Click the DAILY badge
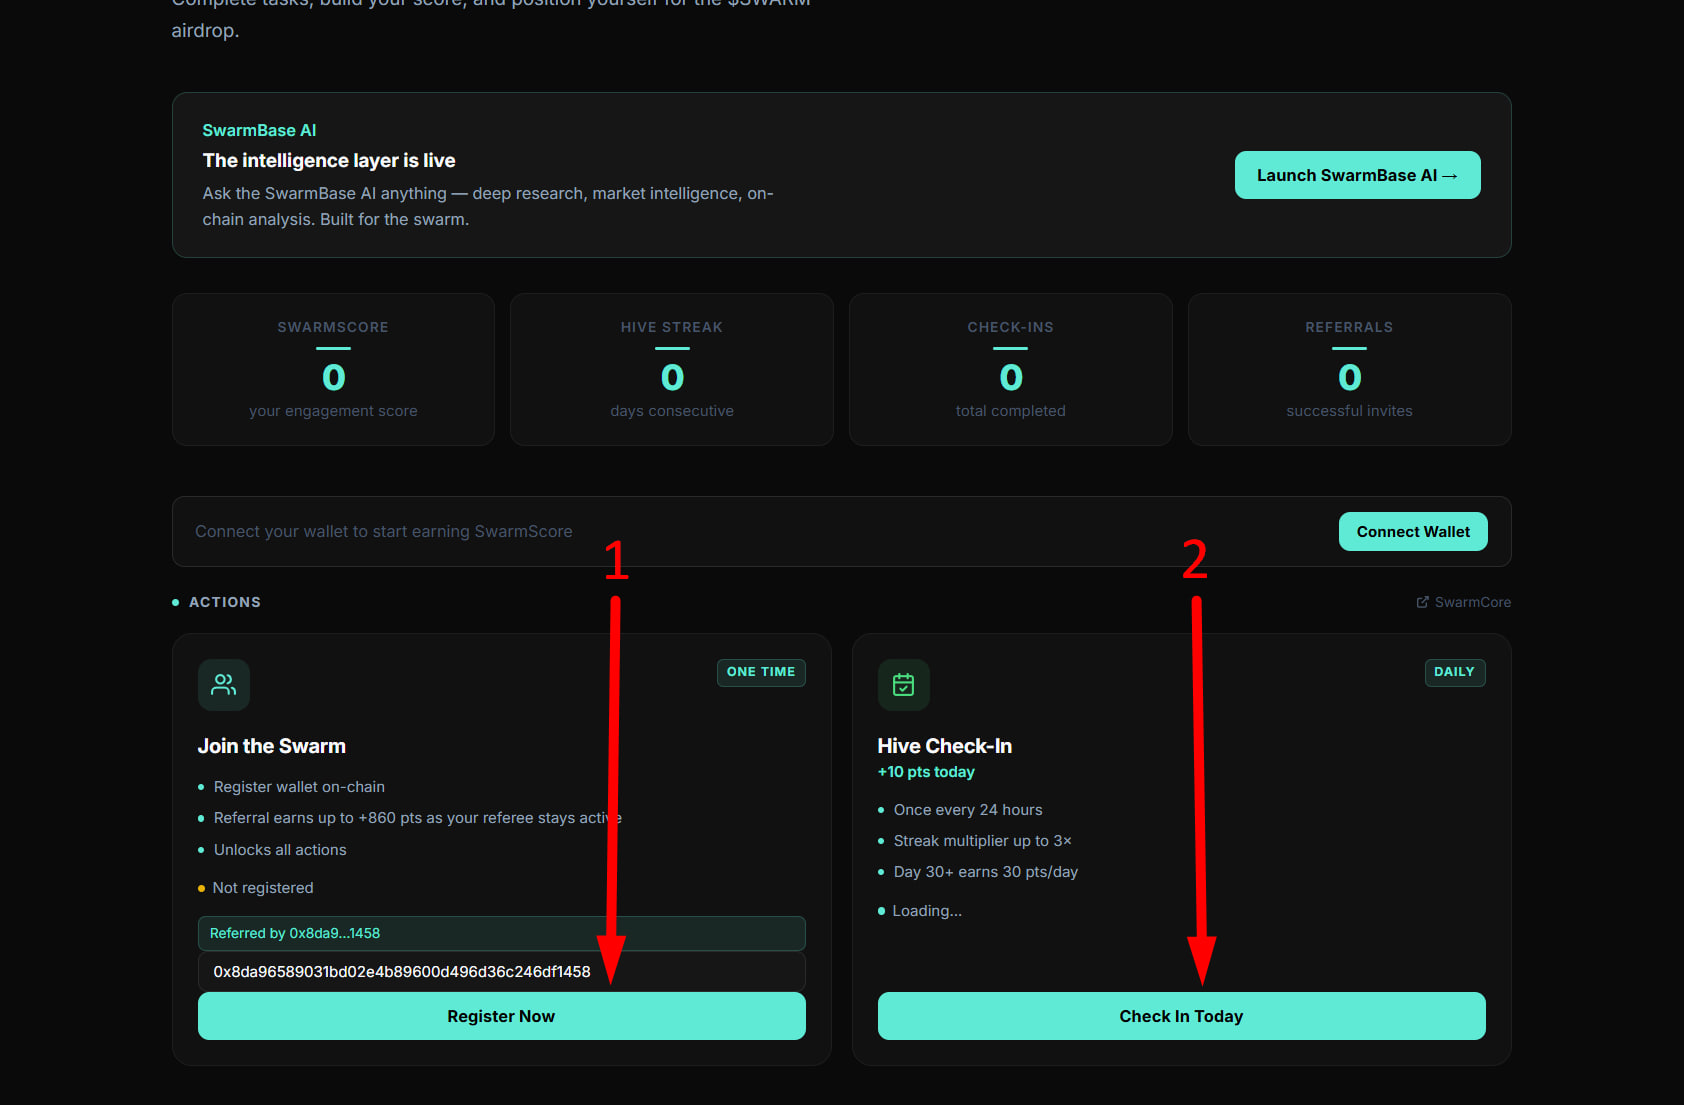This screenshot has height=1105, width=1684. [1455, 672]
